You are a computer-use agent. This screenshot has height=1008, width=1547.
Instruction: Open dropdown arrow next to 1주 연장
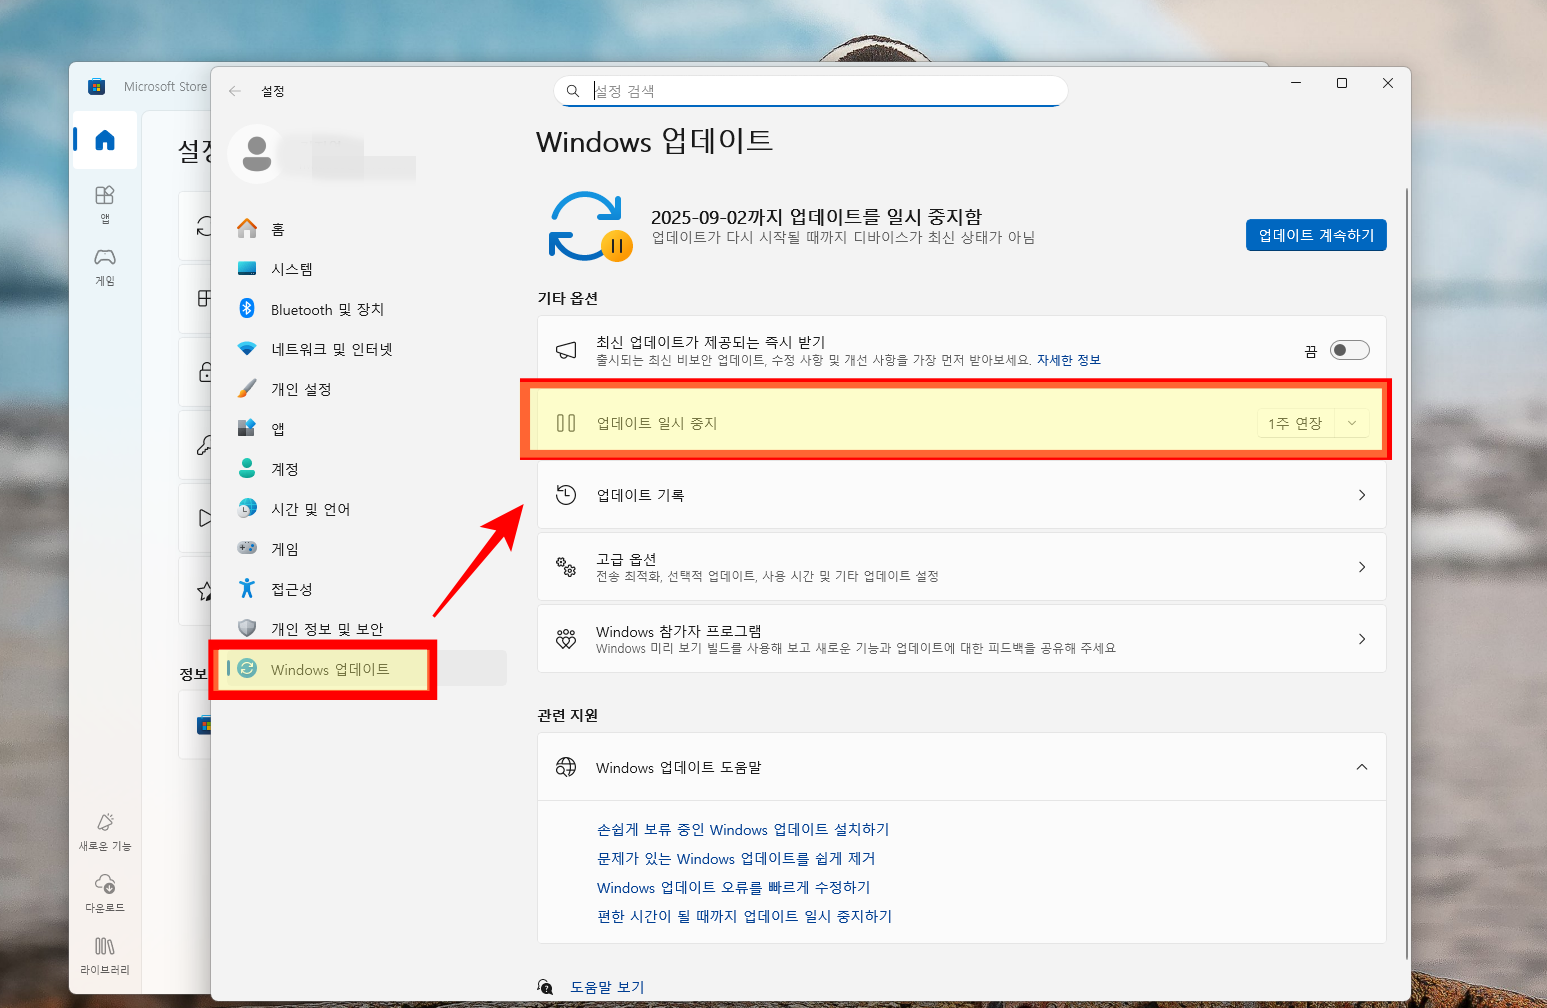coord(1352,424)
